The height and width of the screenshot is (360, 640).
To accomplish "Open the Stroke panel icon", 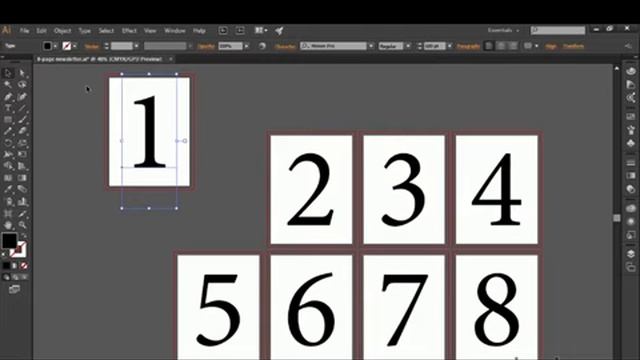I will click(631, 163).
